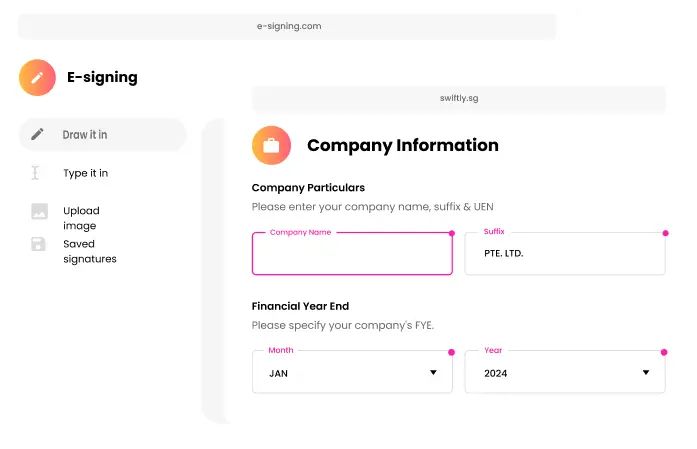Image resolution: width=697 pixels, height=449 pixels.
Task: Click the E-signing title text
Action: point(102,77)
